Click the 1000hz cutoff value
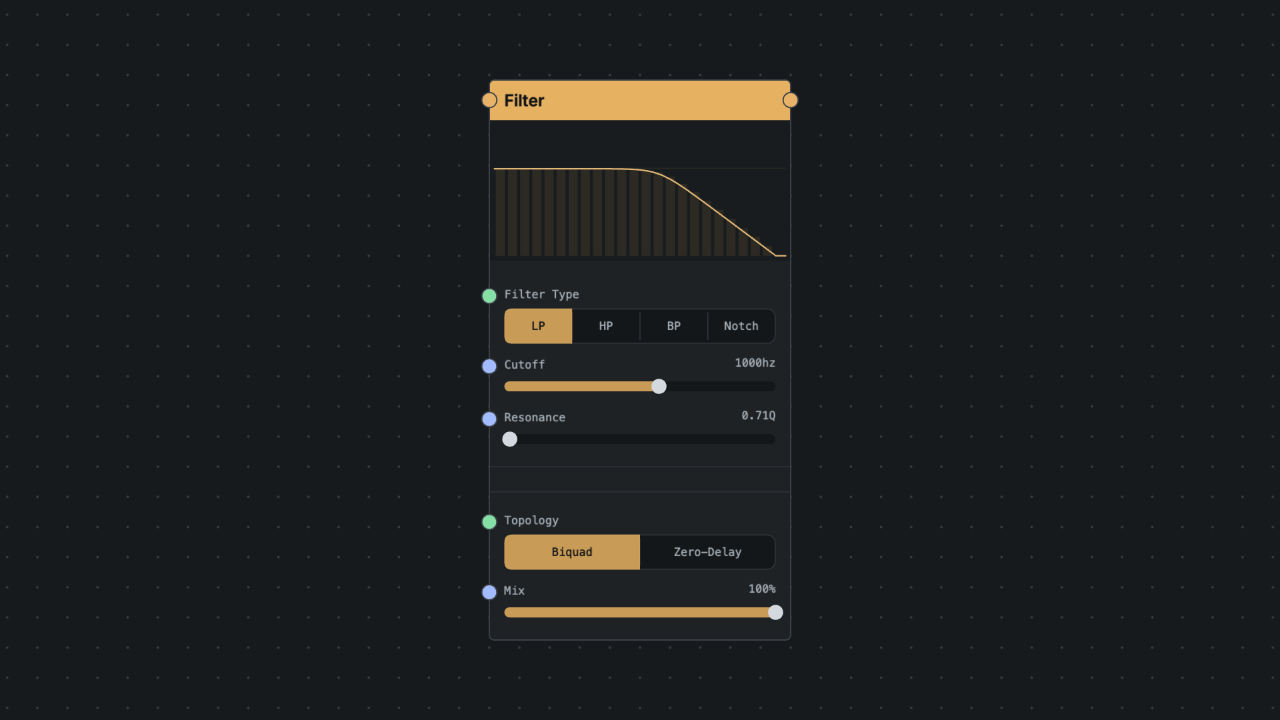Viewport: 1280px width, 720px height. click(x=755, y=363)
